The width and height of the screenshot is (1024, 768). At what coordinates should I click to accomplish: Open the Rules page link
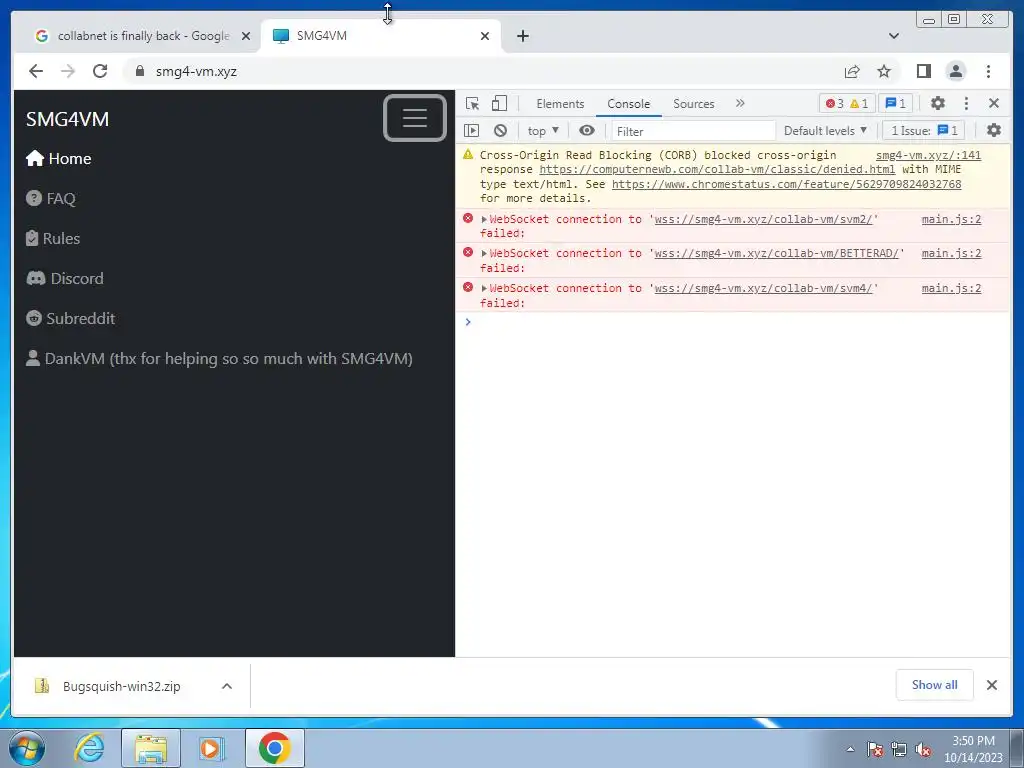tap(53, 238)
